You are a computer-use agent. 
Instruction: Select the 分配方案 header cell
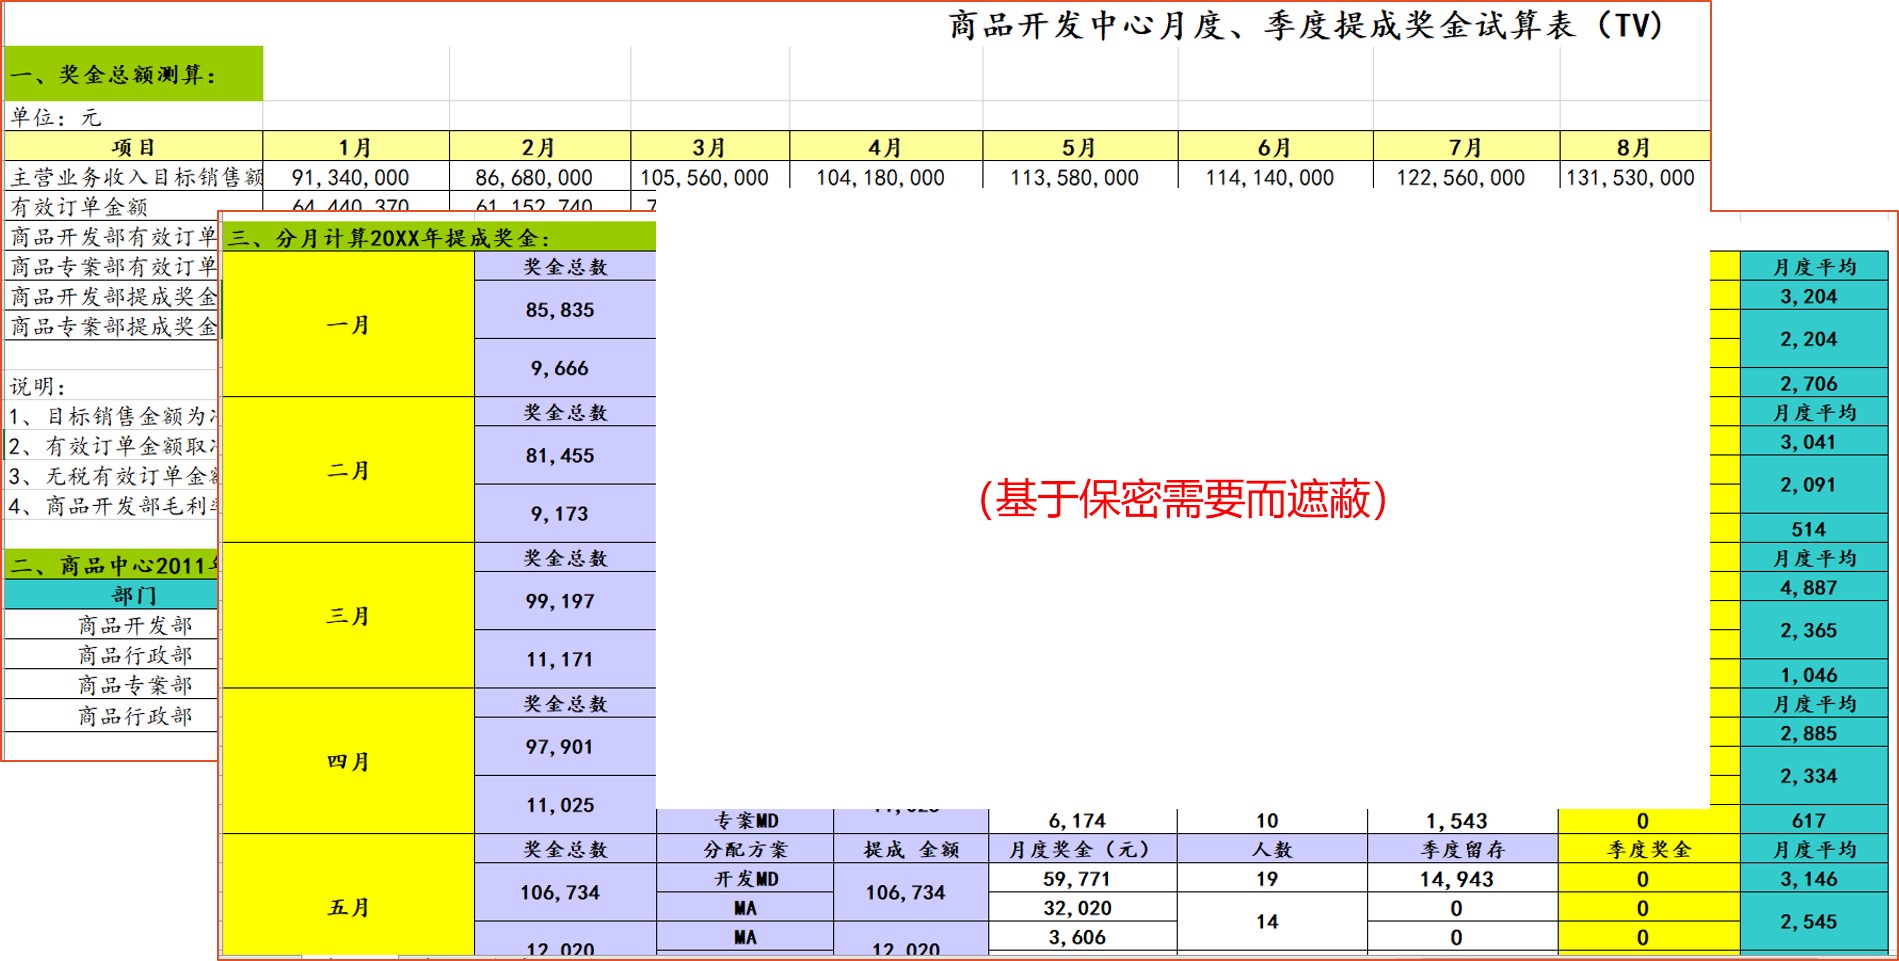pyautogui.click(x=743, y=847)
